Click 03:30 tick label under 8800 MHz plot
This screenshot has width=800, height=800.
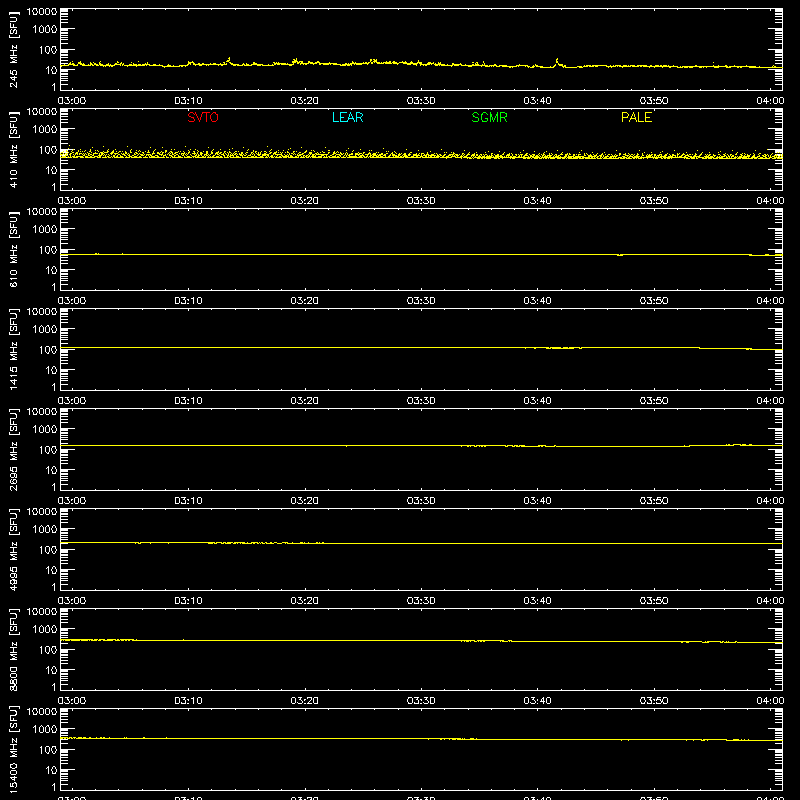tap(421, 701)
